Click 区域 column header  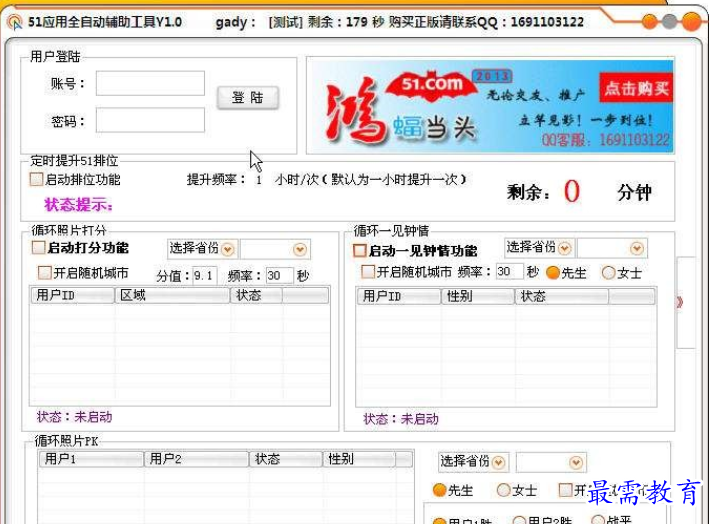[172, 295]
